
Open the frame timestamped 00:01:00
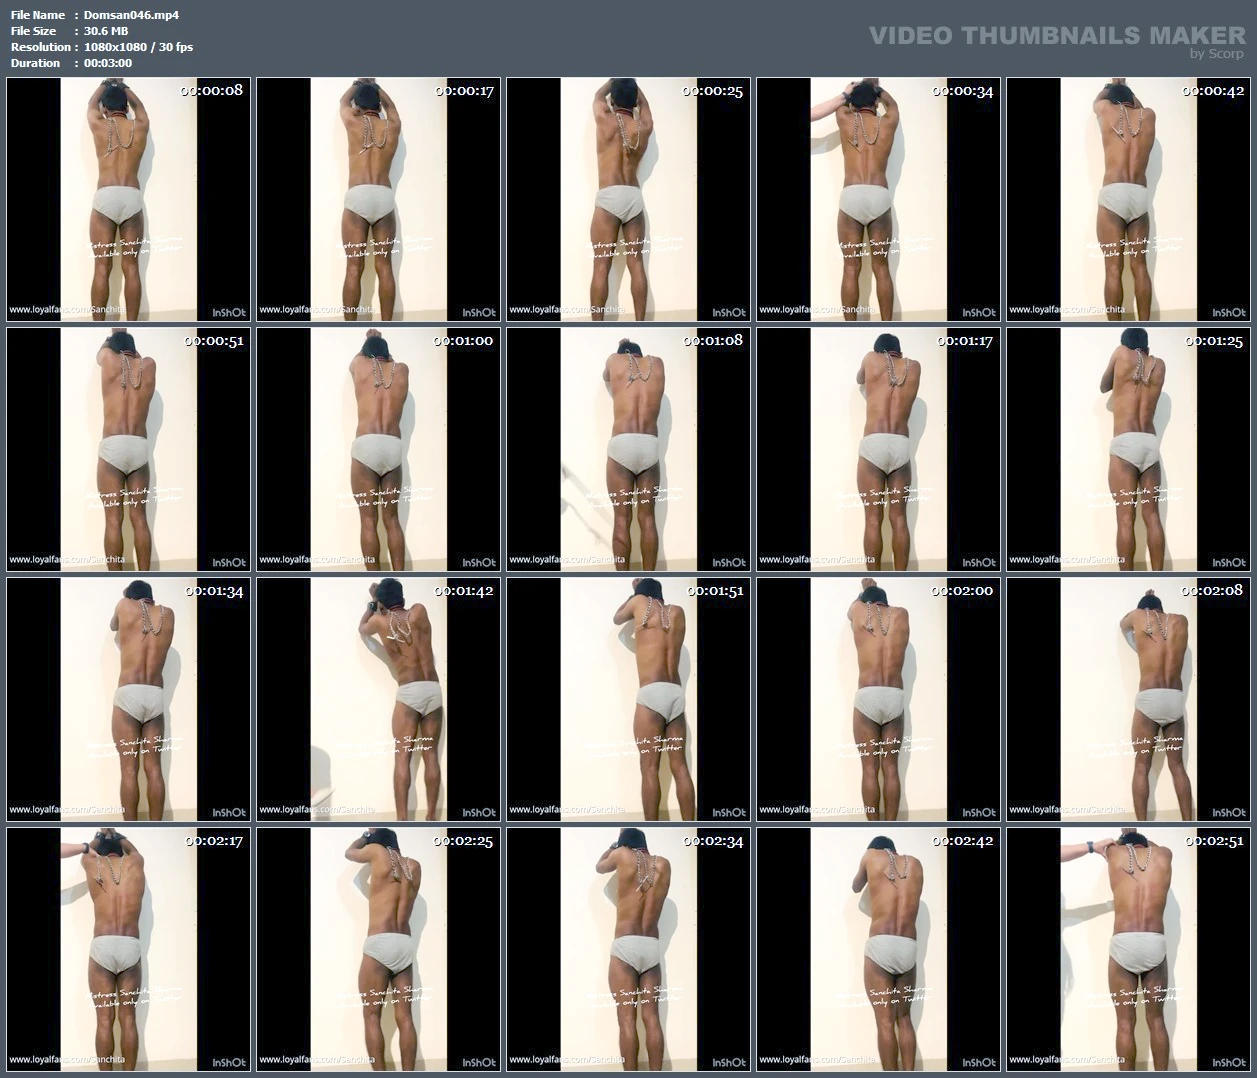tap(378, 449)
